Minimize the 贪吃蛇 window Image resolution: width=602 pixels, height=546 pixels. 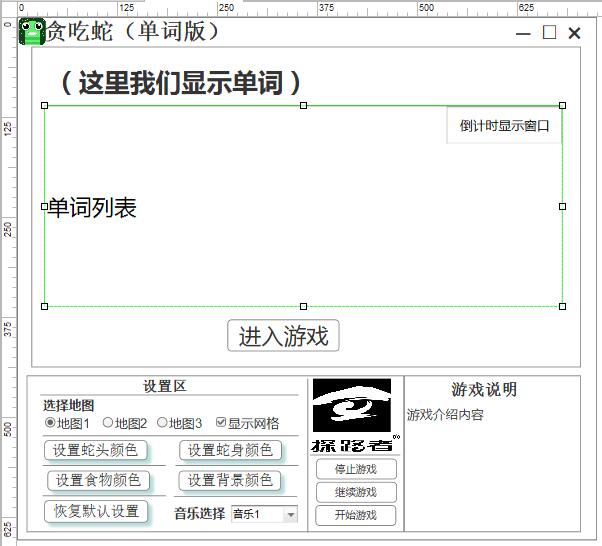523,34
